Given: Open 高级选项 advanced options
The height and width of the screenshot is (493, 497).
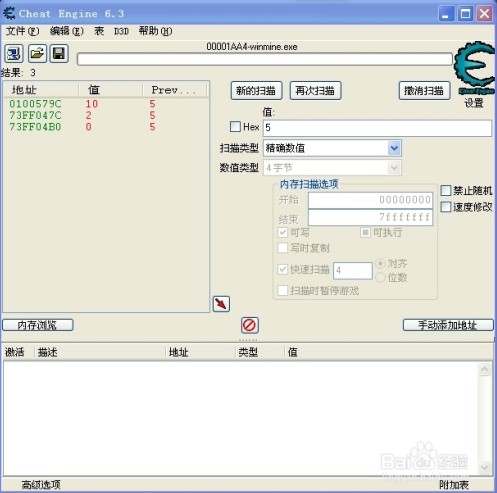Looking at the screenshot, I should click(41, 485).
